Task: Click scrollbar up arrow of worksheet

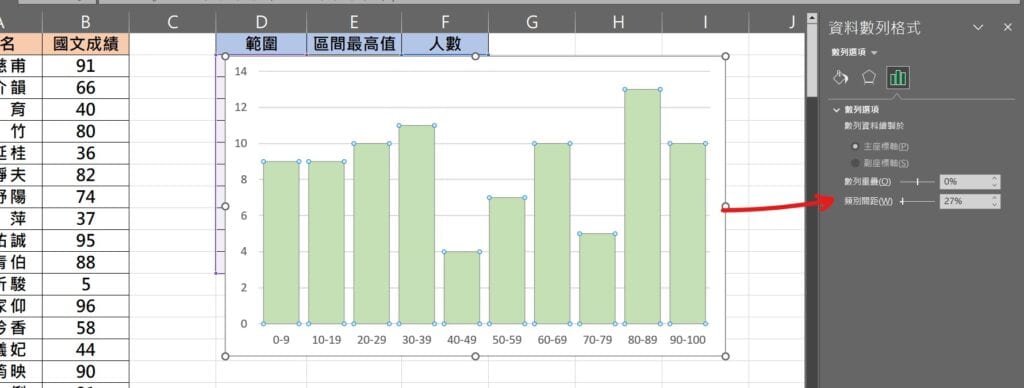Action: (x=812, y=19)
